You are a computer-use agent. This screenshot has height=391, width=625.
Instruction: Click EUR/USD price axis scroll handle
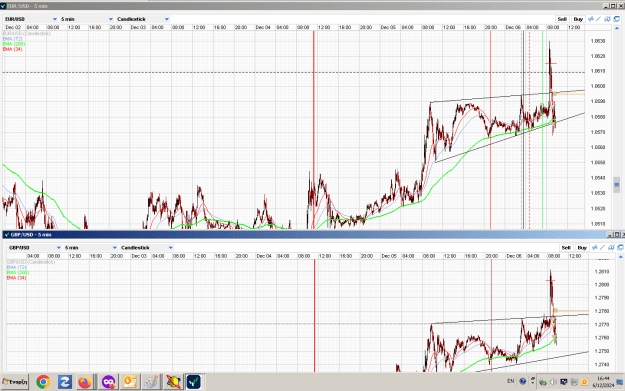coord(617,185)
